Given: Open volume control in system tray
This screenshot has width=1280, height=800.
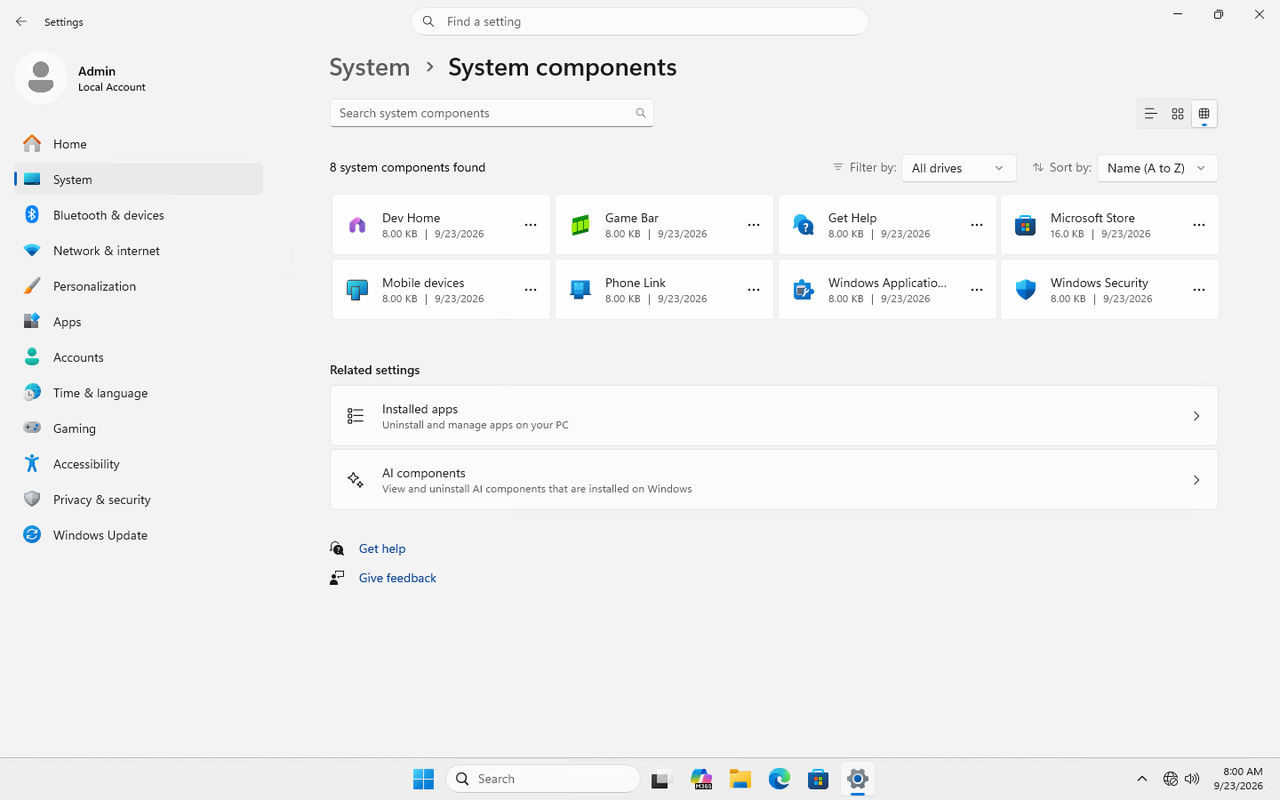Looking at the screenshot, I should tap(1192, 779).
